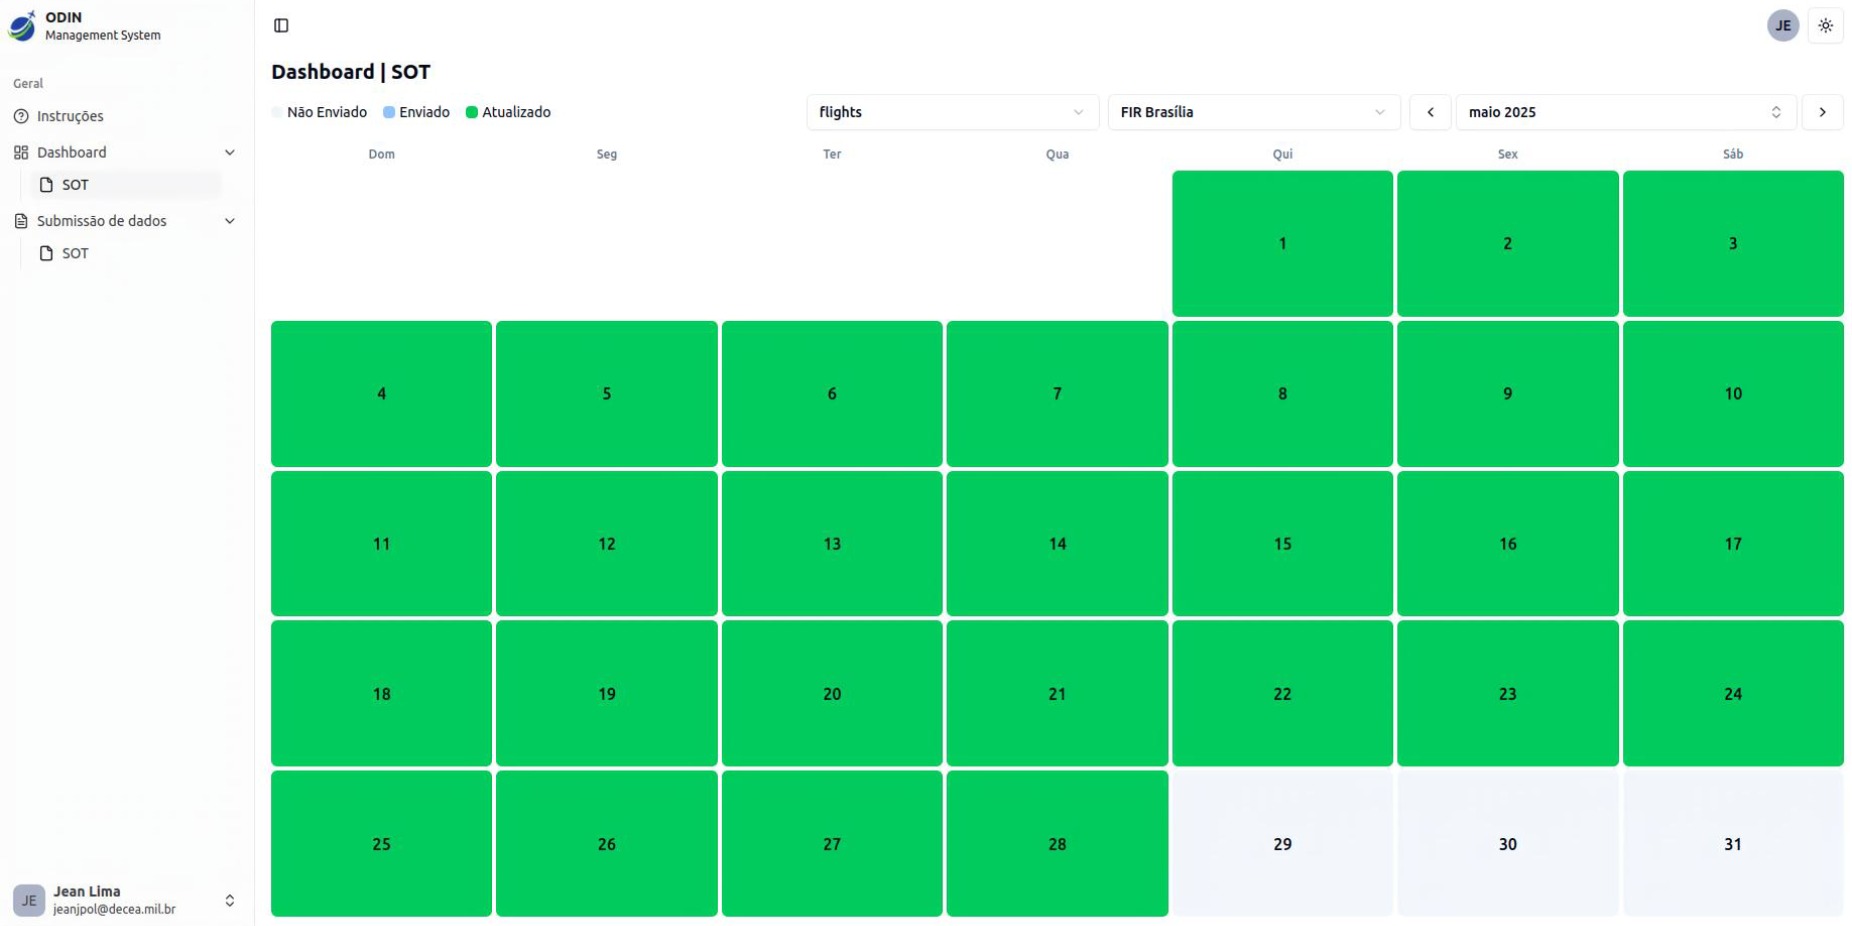
Task: Open SOT under Dashboard
Action: point(76,185)
